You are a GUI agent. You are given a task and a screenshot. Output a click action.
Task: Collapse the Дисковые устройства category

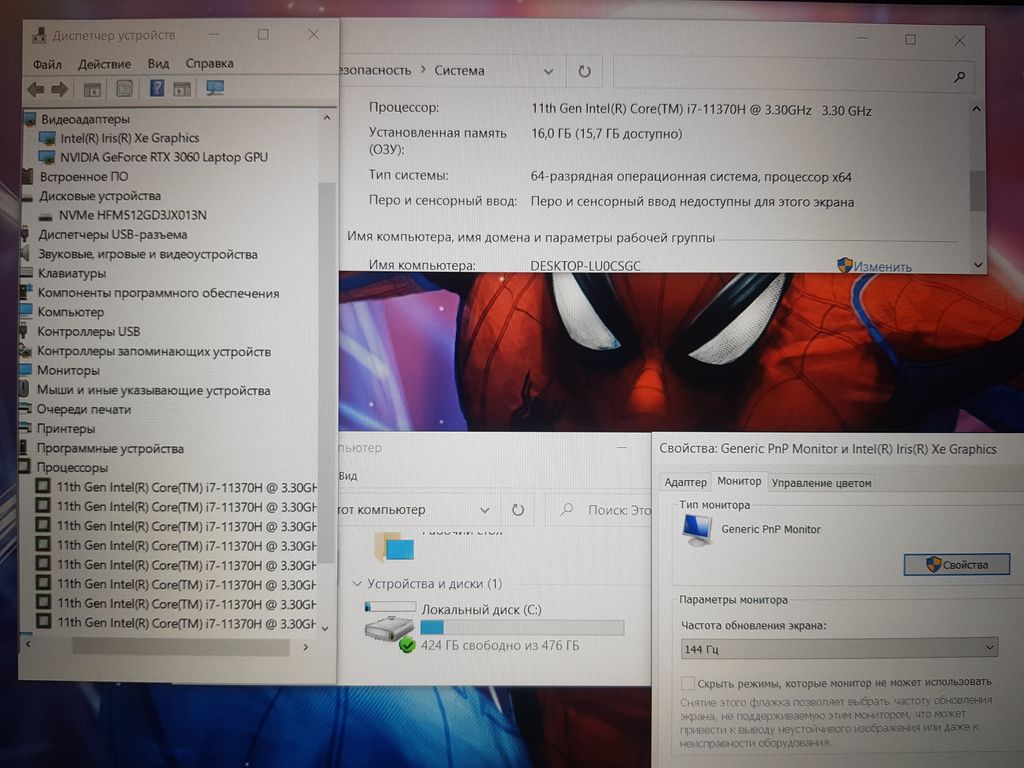[x=99, y=196]
